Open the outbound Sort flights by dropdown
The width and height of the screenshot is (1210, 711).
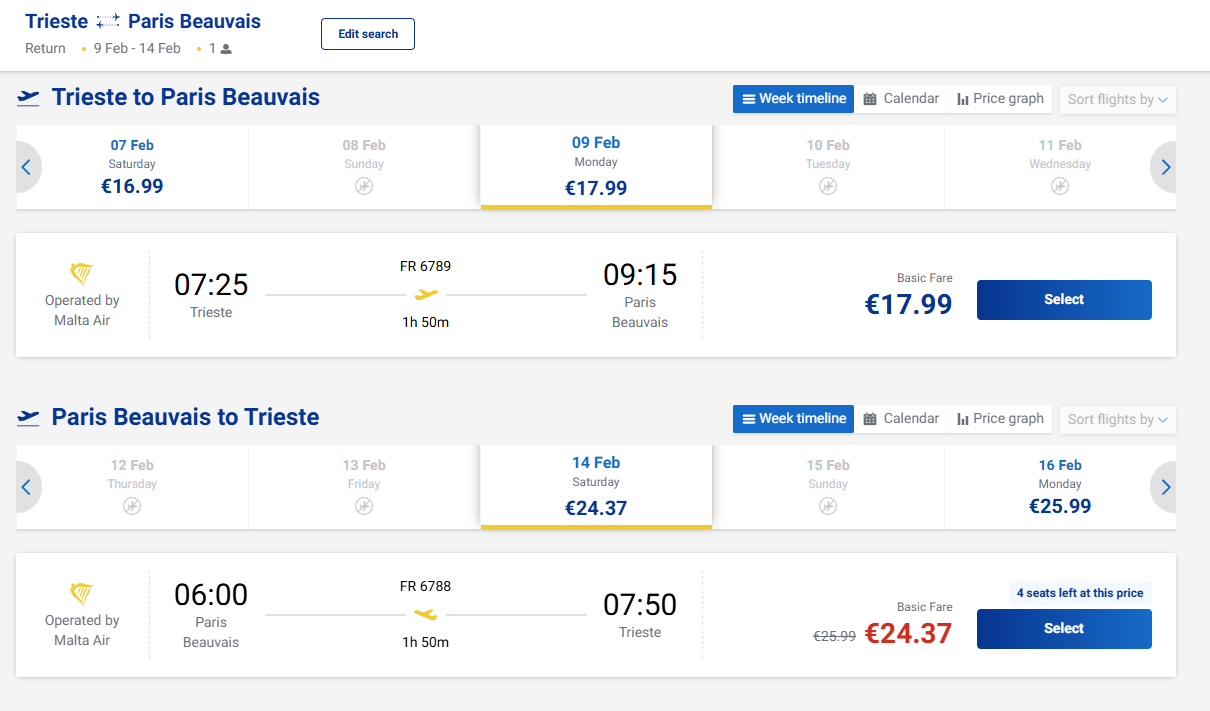pos(1117,99)
